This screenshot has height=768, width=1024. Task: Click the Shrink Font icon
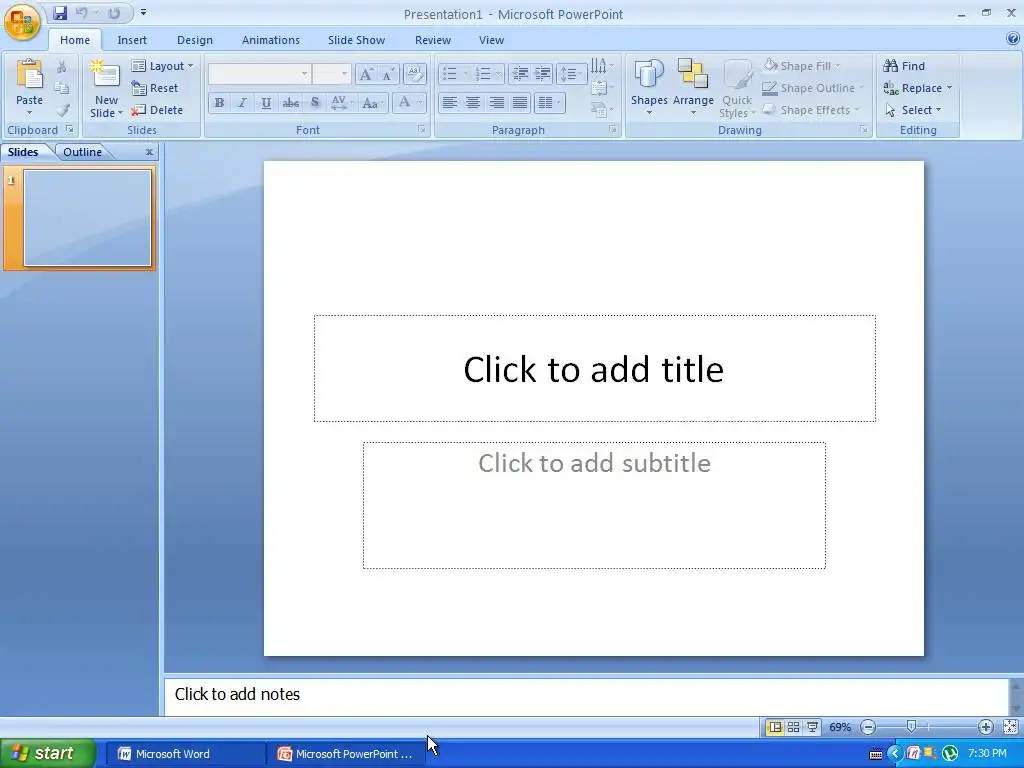(388, 74)
